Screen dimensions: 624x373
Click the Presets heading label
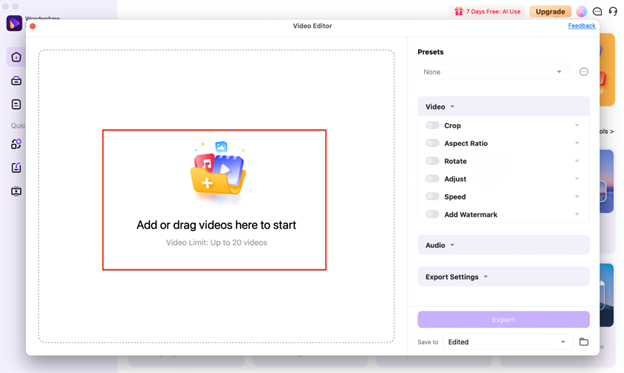pyautogui.click(x=430, y=52)
